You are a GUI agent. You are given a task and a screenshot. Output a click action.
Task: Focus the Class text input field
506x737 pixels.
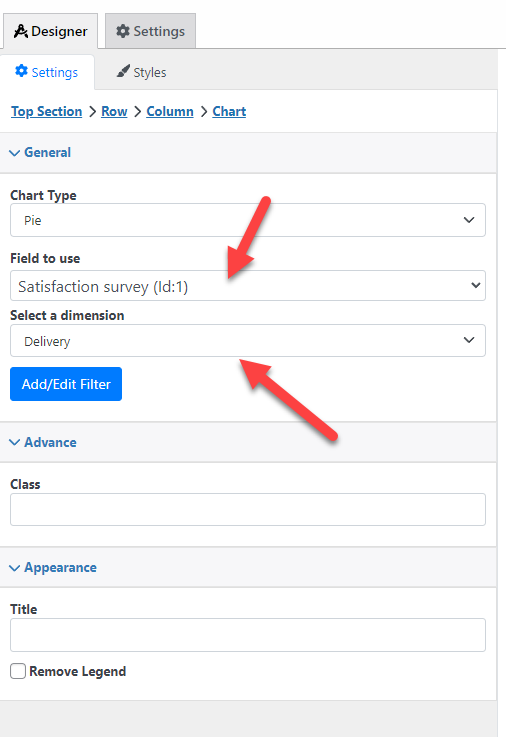248,510
